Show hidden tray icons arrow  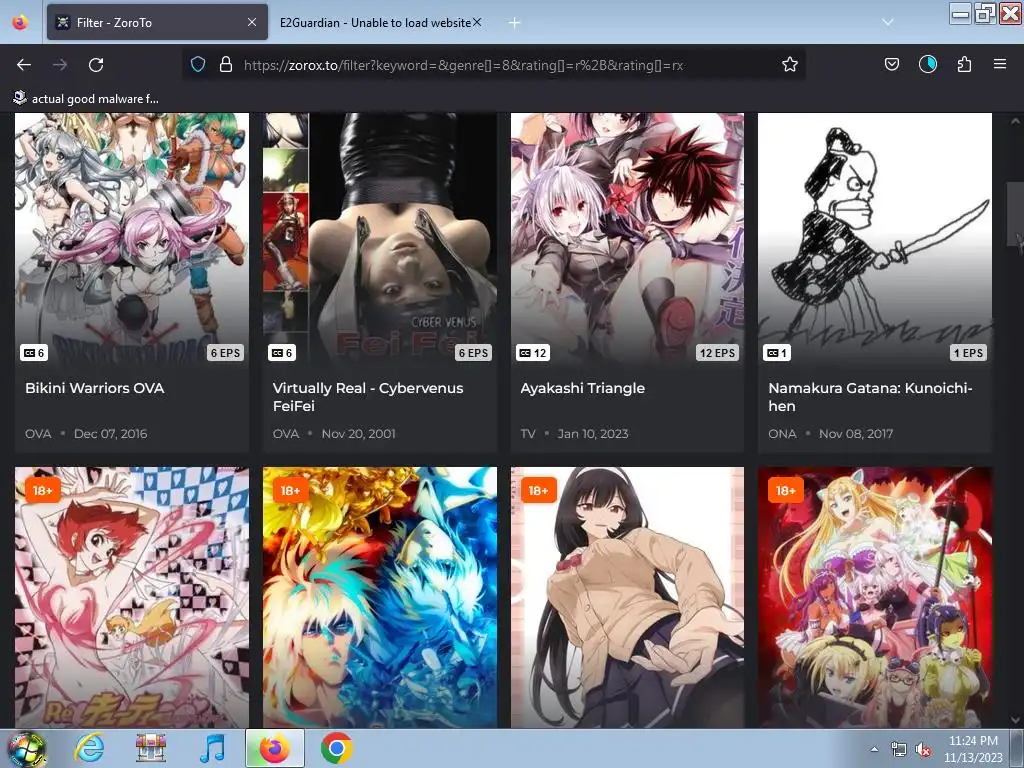pyautogui.click(x=874, y=749)
